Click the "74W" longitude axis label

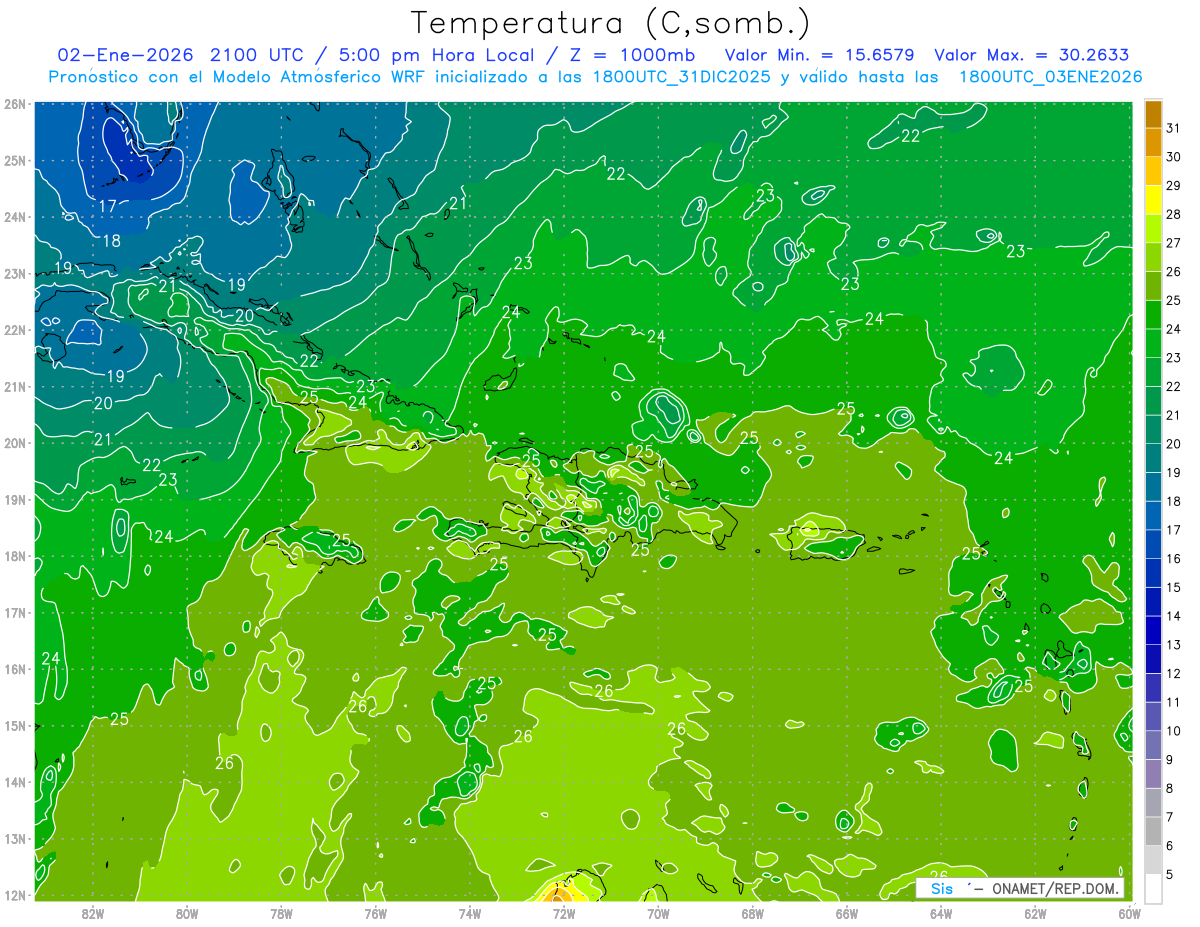pyautogui.click(x=469, y=913)
